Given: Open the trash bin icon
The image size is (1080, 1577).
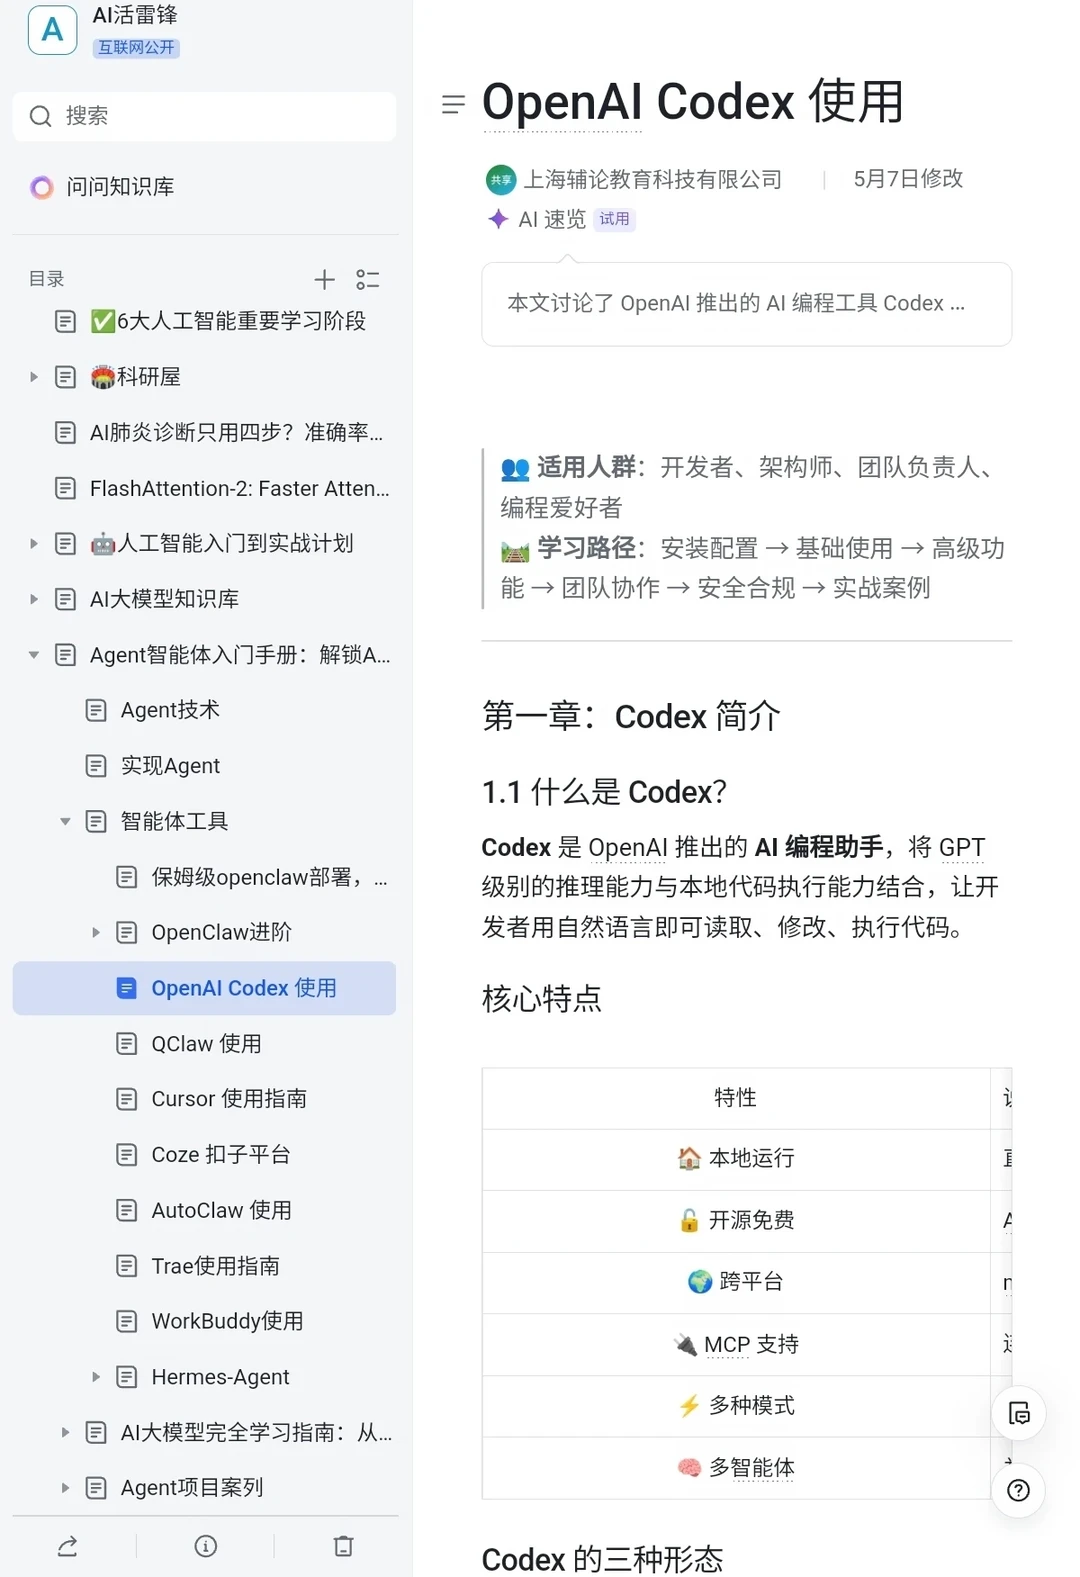Looking at the screenshot, I should coord(343,1546).
